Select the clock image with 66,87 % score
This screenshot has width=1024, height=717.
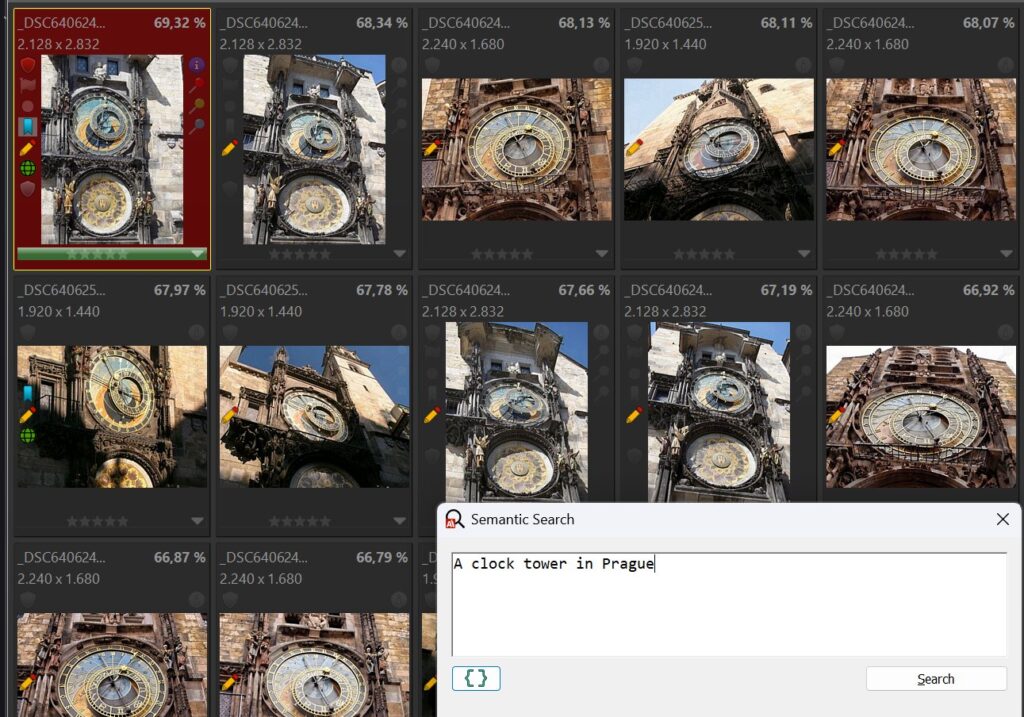112,665
